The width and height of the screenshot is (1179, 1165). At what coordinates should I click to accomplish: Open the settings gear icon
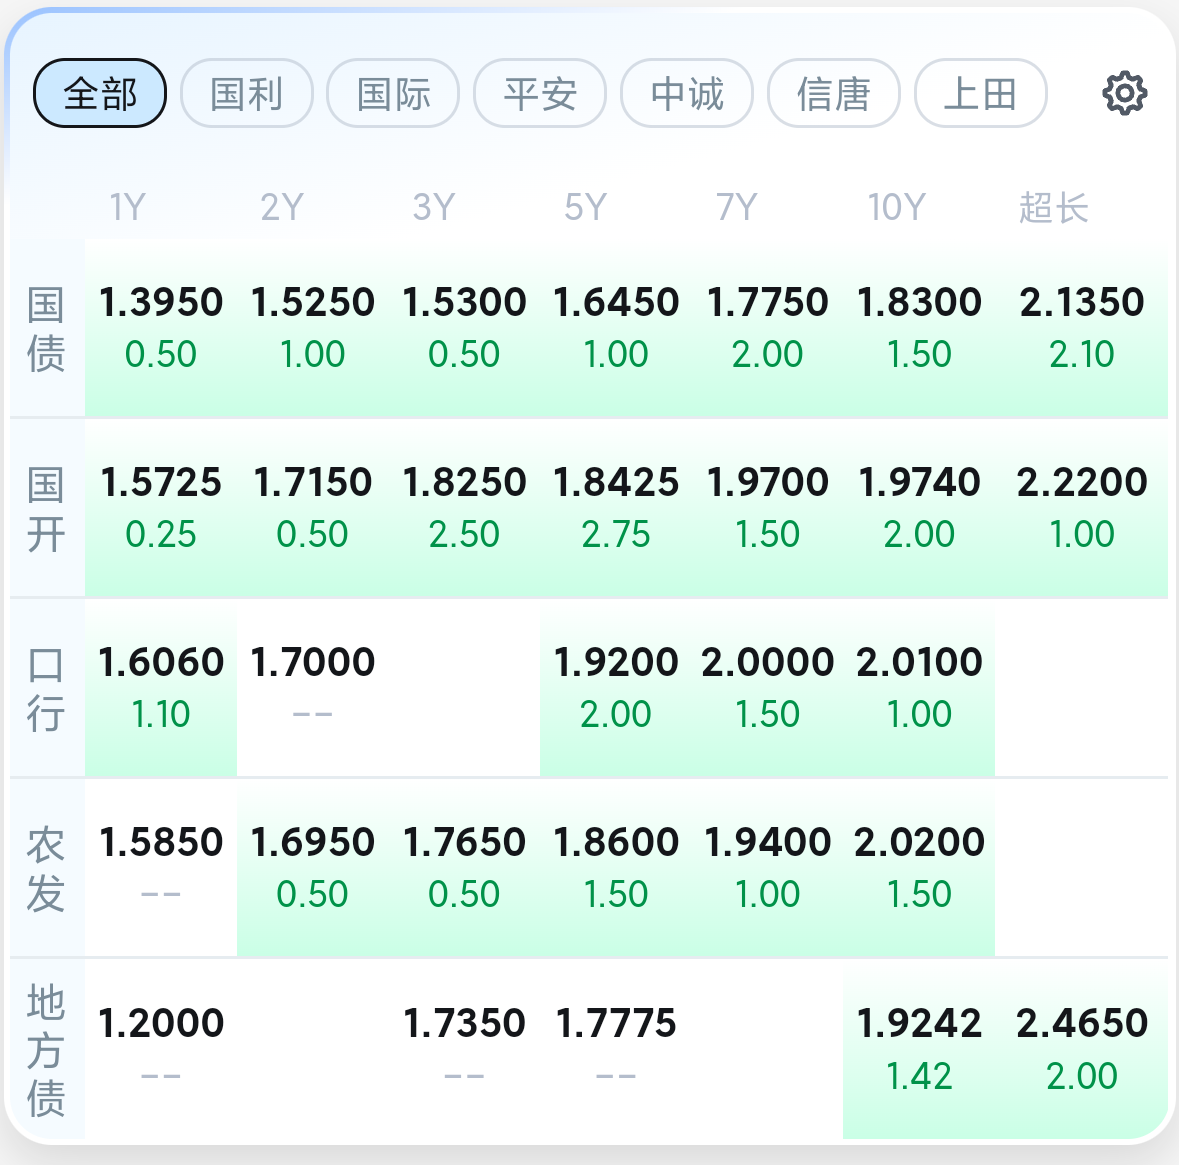[1124, 94]
